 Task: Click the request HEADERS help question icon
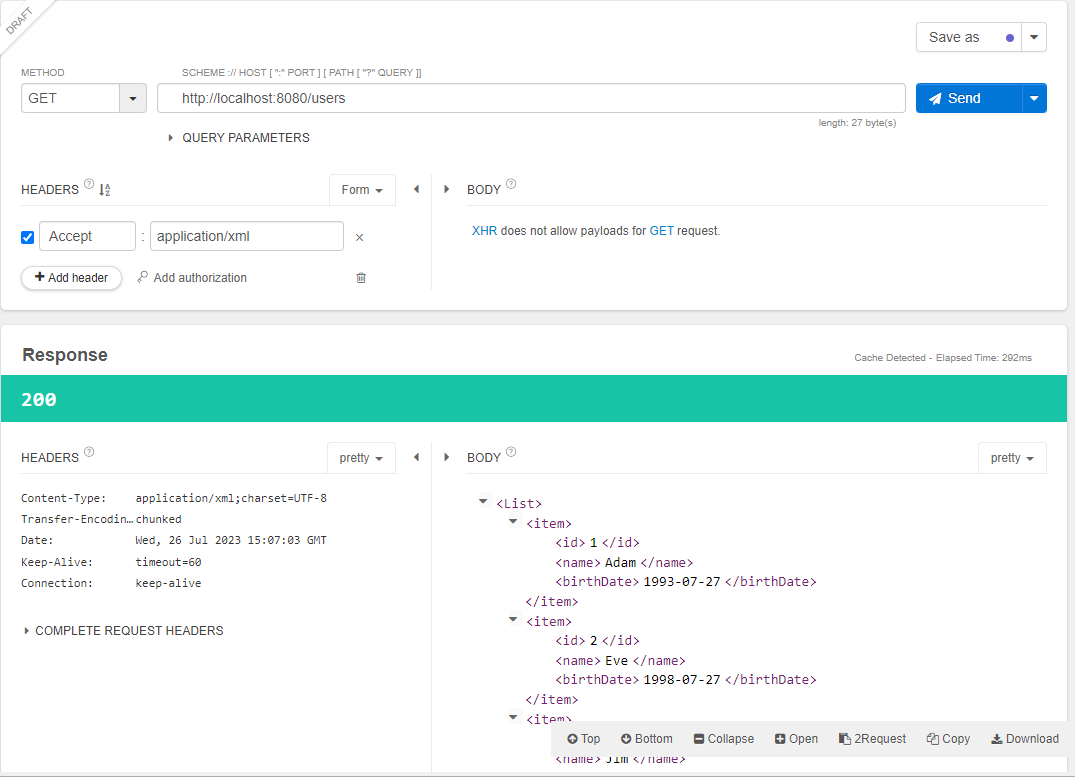pyautogui.click(x=89, y=184)
